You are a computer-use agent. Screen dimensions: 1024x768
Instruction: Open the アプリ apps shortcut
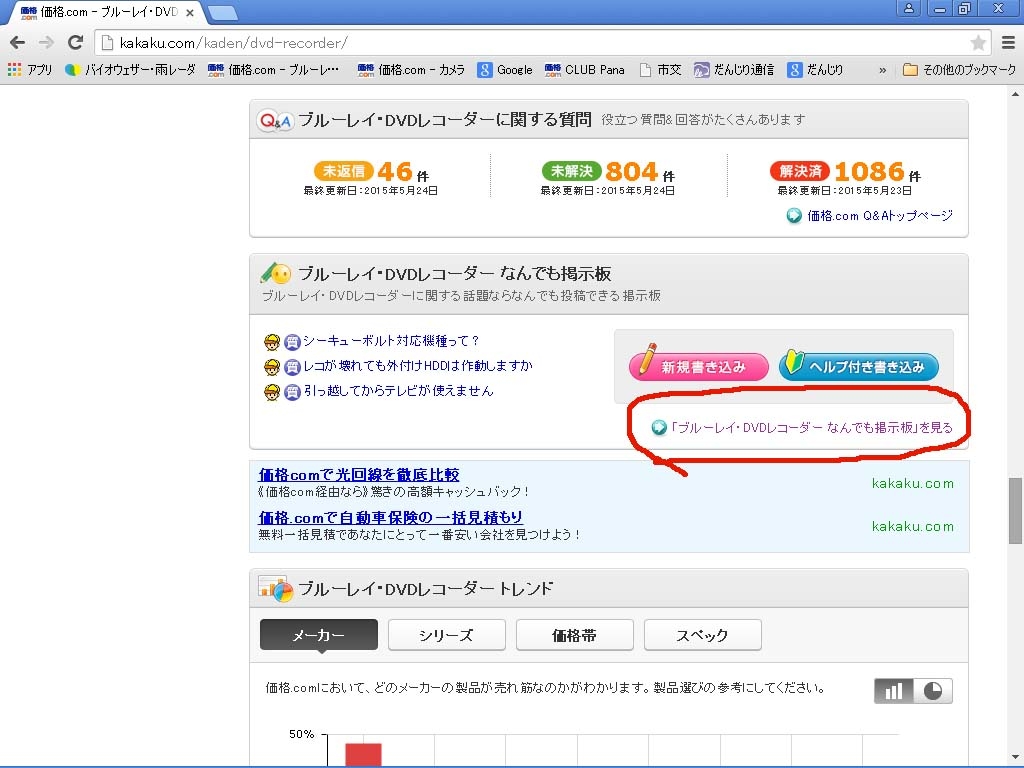(x=30, y=69)
